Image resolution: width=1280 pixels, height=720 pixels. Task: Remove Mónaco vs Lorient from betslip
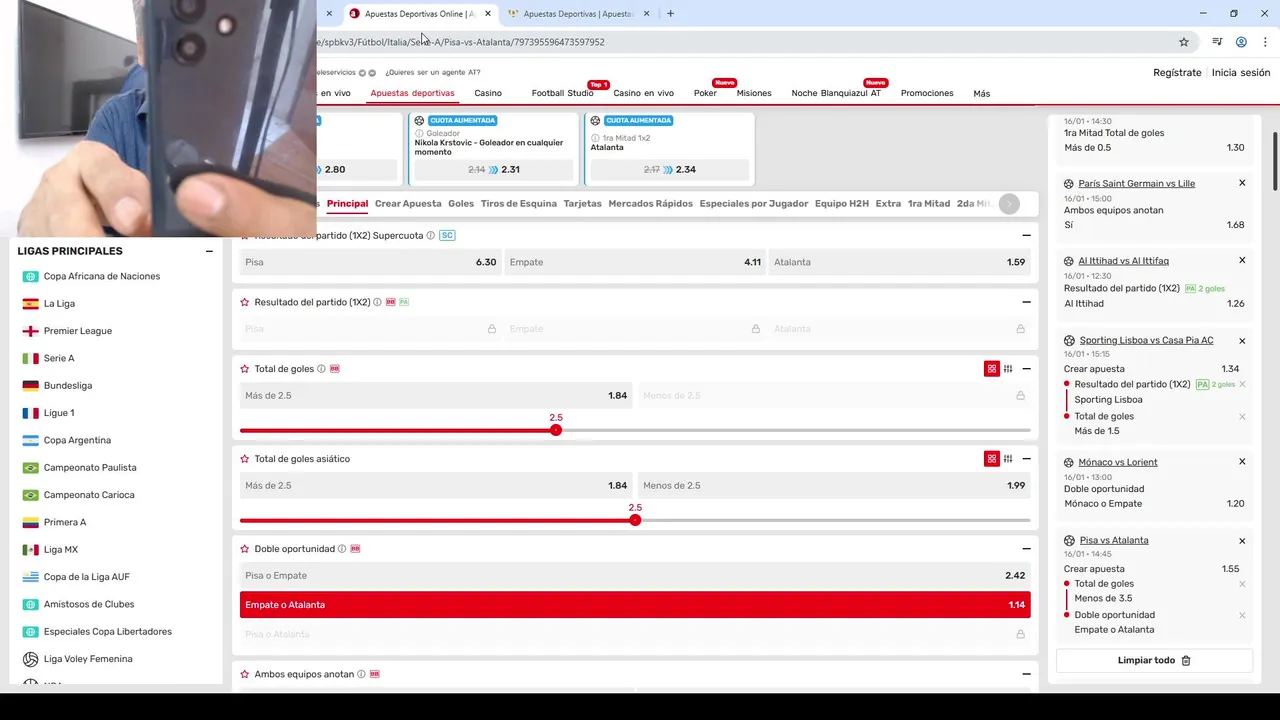[x=1242, y=462]
